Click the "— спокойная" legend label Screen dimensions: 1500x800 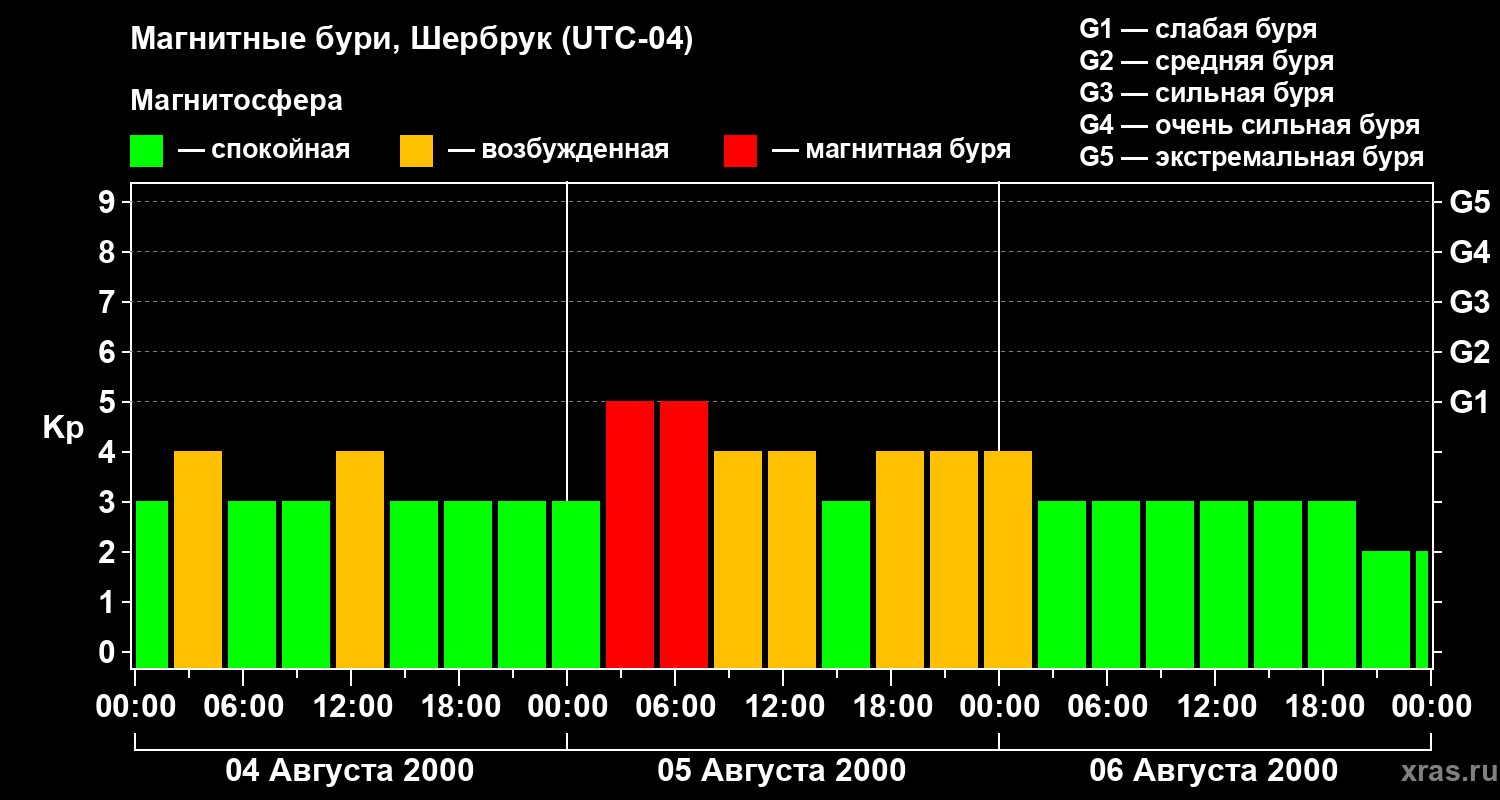pos(264,150)
